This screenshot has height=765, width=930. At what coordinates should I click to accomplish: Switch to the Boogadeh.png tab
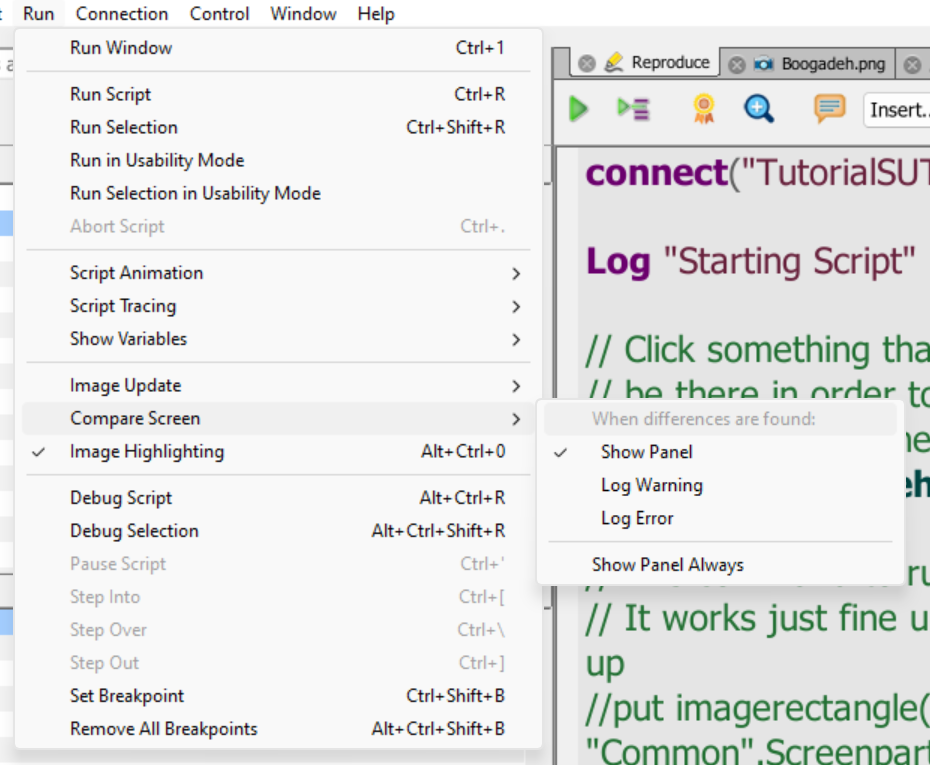click(x=832, y=63)
